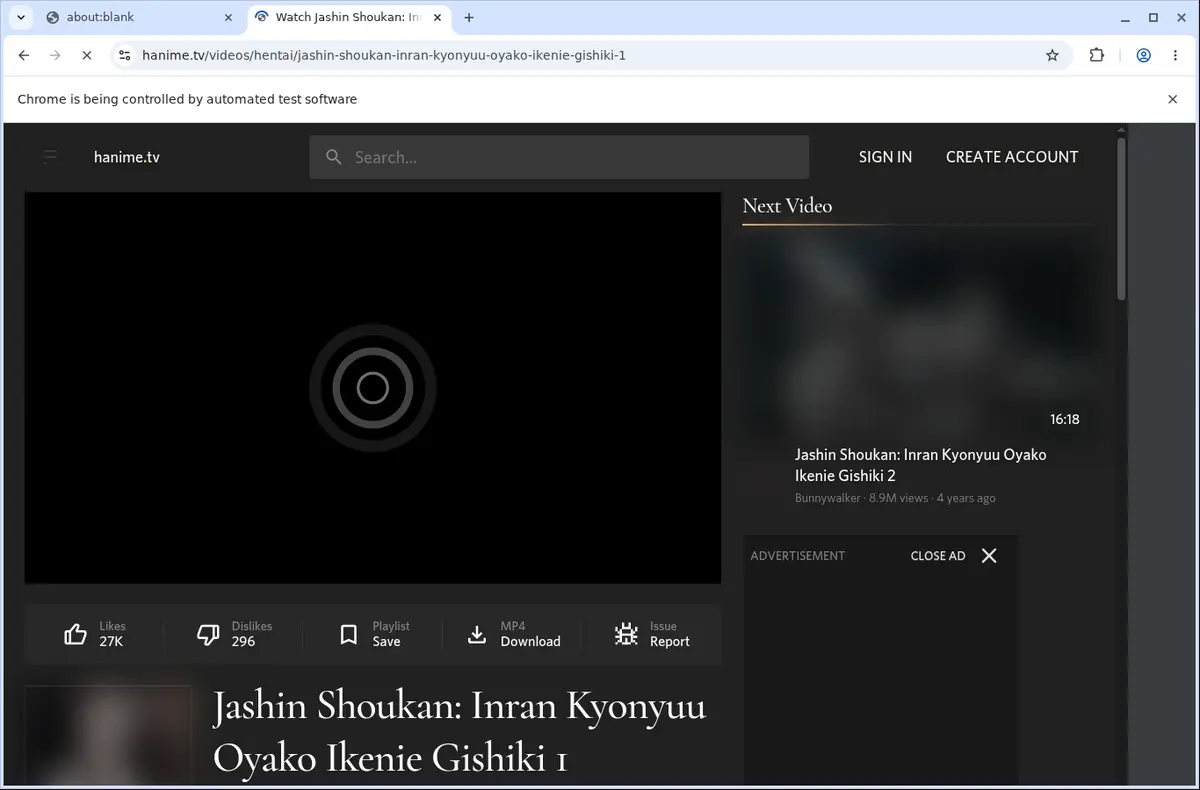Click the '8.9M views' text
The width and height of the screenshot is (1200, 790).
898,498
